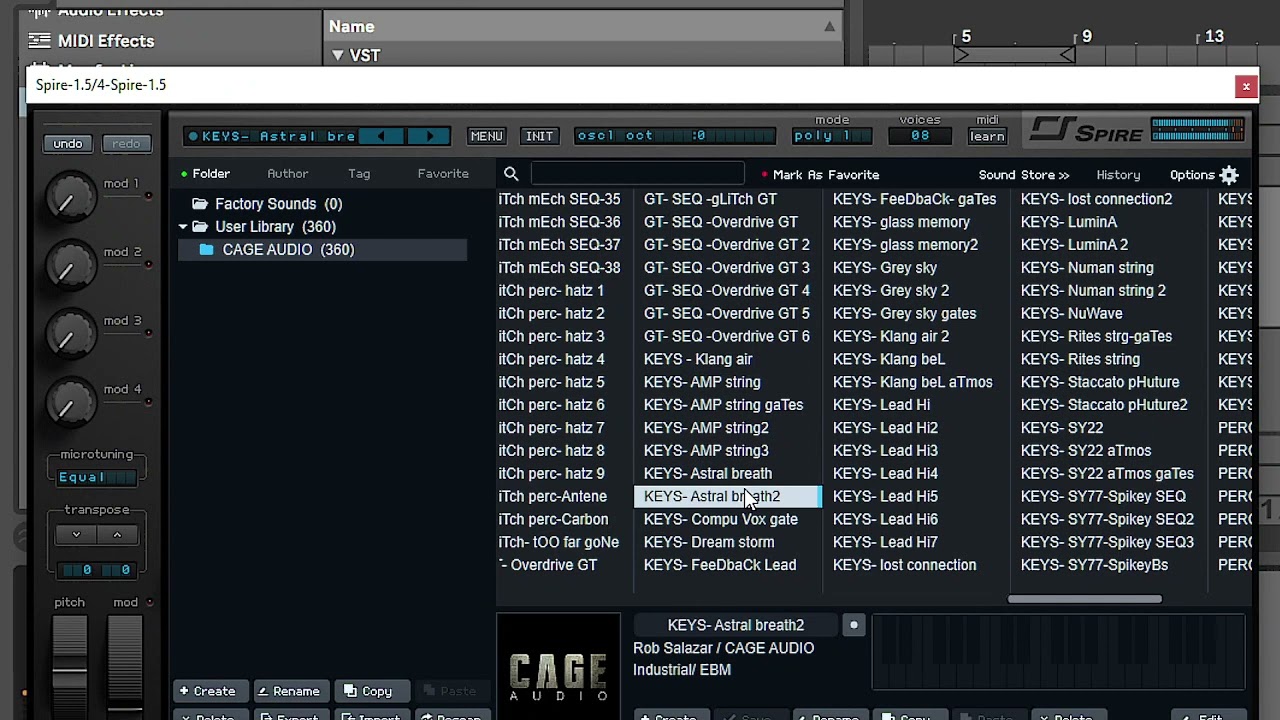Select preset KEYS- Compu Vox gate
The height and width of the screenshot is (720, 1280).
pyautogui.click(x=721, y=520)
